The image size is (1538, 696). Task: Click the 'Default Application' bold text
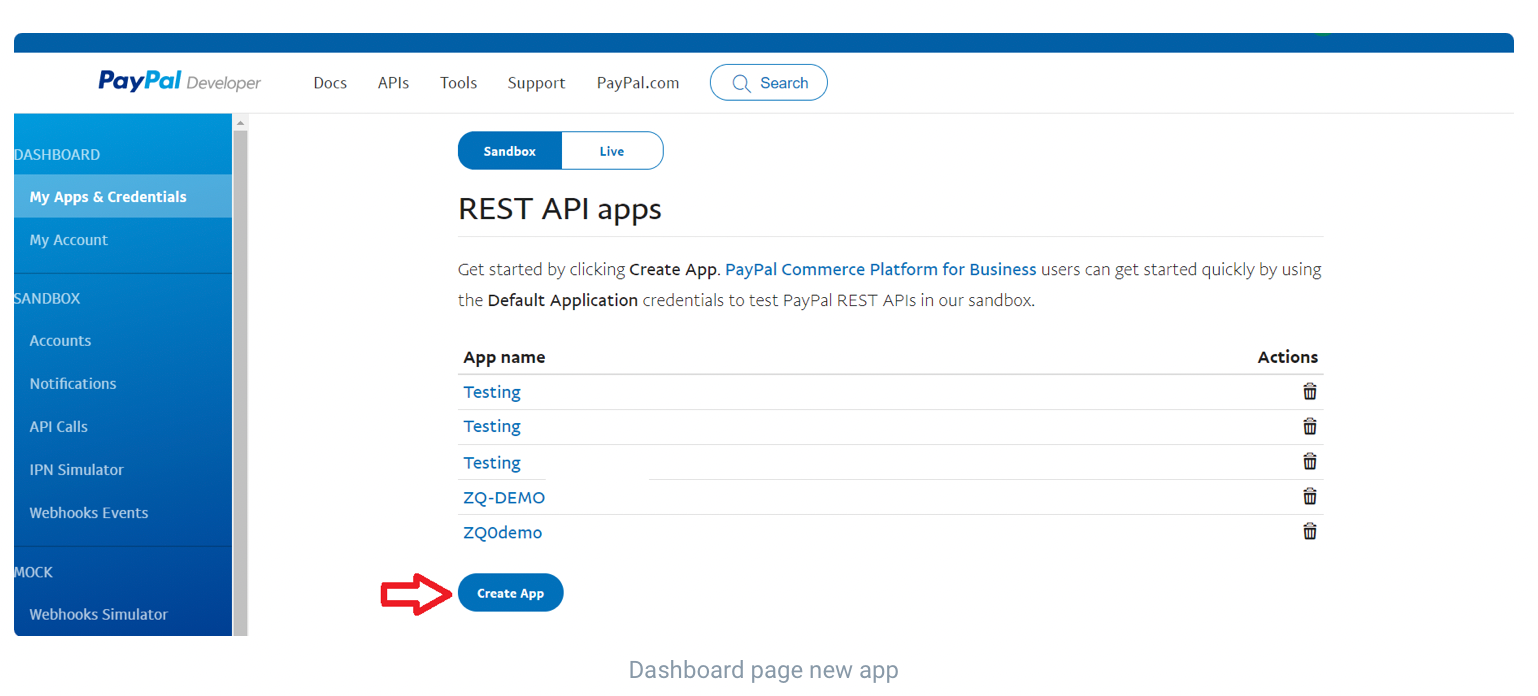point(563,300)
